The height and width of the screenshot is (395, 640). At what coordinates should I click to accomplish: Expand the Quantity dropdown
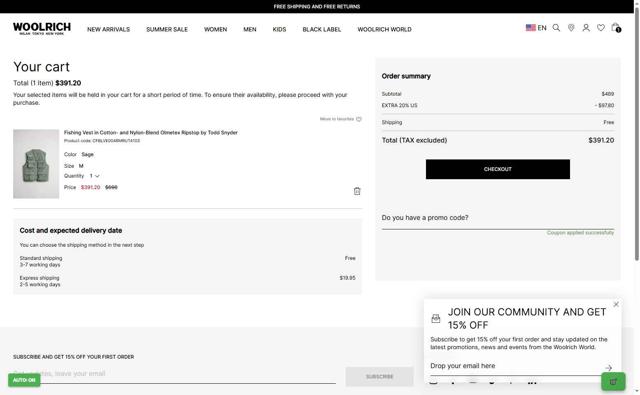(x=95, y=176)
